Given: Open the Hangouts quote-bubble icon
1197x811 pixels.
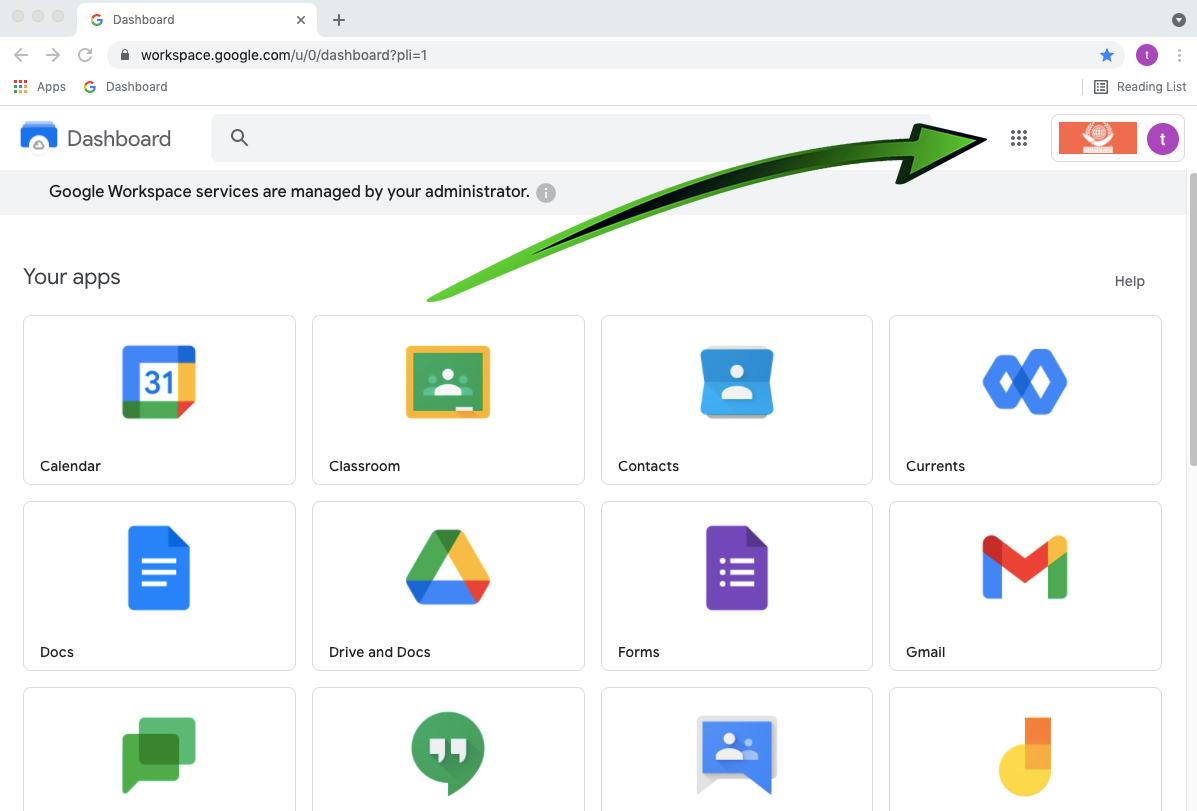Looking at the screenshot, I should click(448, 753).
